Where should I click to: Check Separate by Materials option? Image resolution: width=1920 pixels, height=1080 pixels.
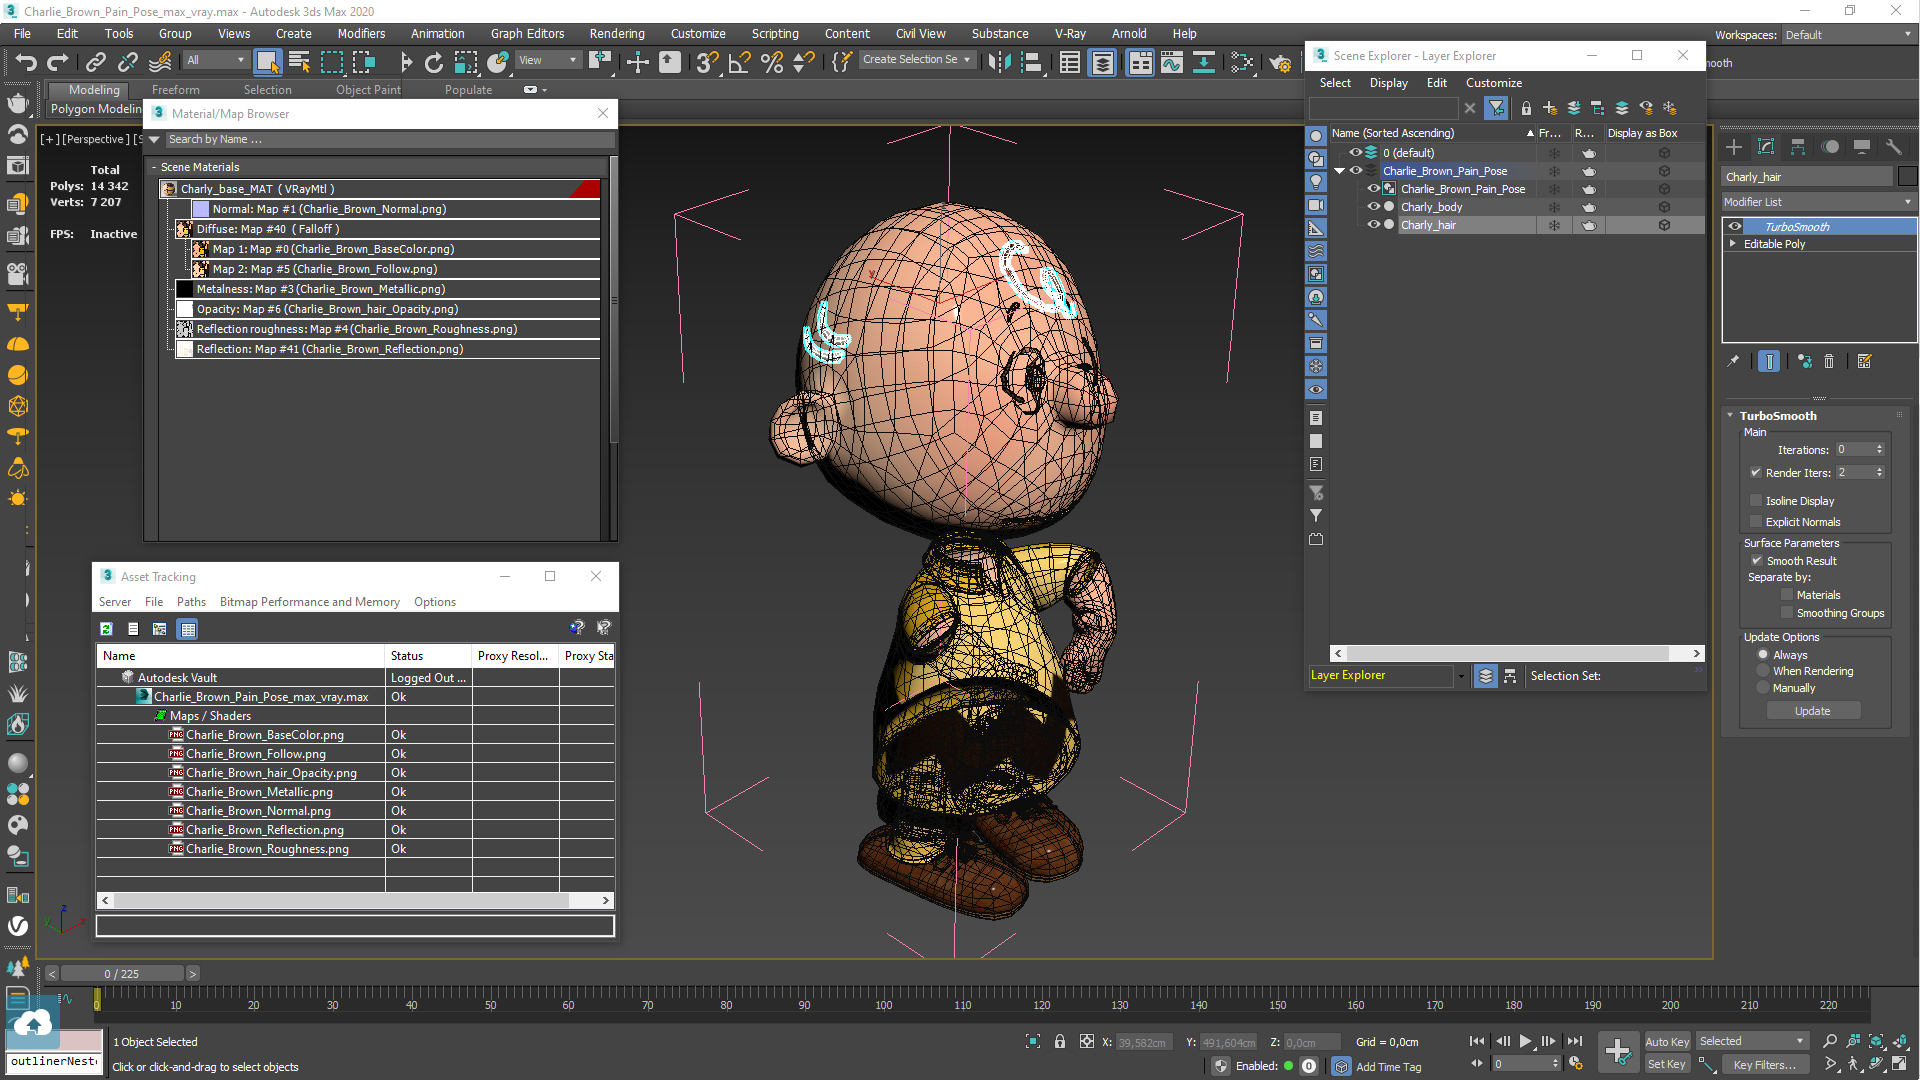point(1787,595)
